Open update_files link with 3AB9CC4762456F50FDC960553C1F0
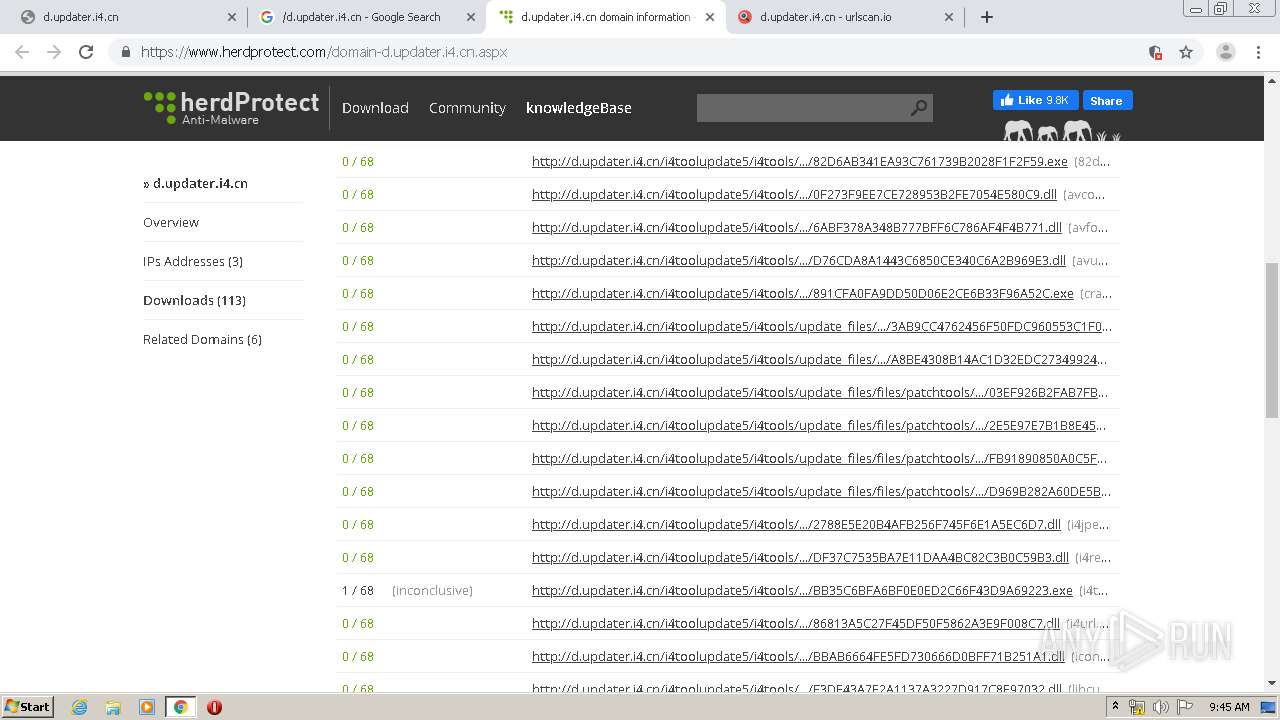The height and width of the screenshot is (720, 1280). [x=822, y=326]
